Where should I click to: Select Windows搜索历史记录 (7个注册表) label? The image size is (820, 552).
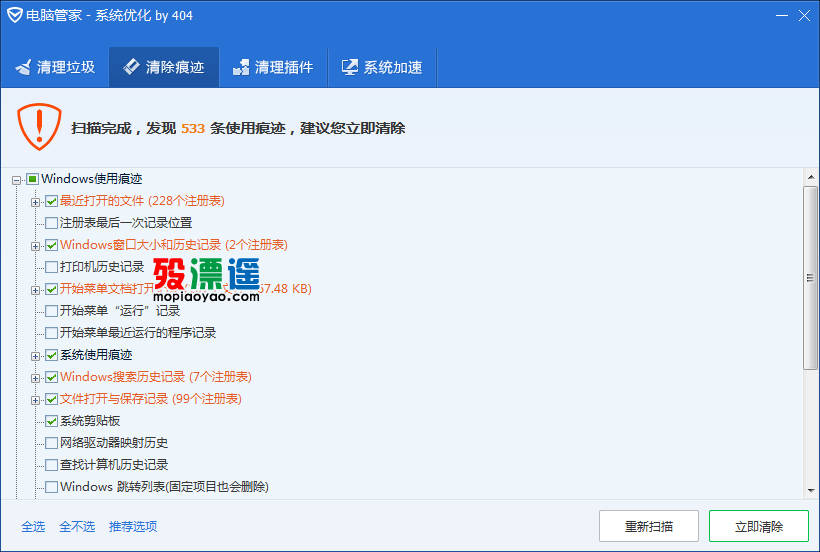[156, 377]
